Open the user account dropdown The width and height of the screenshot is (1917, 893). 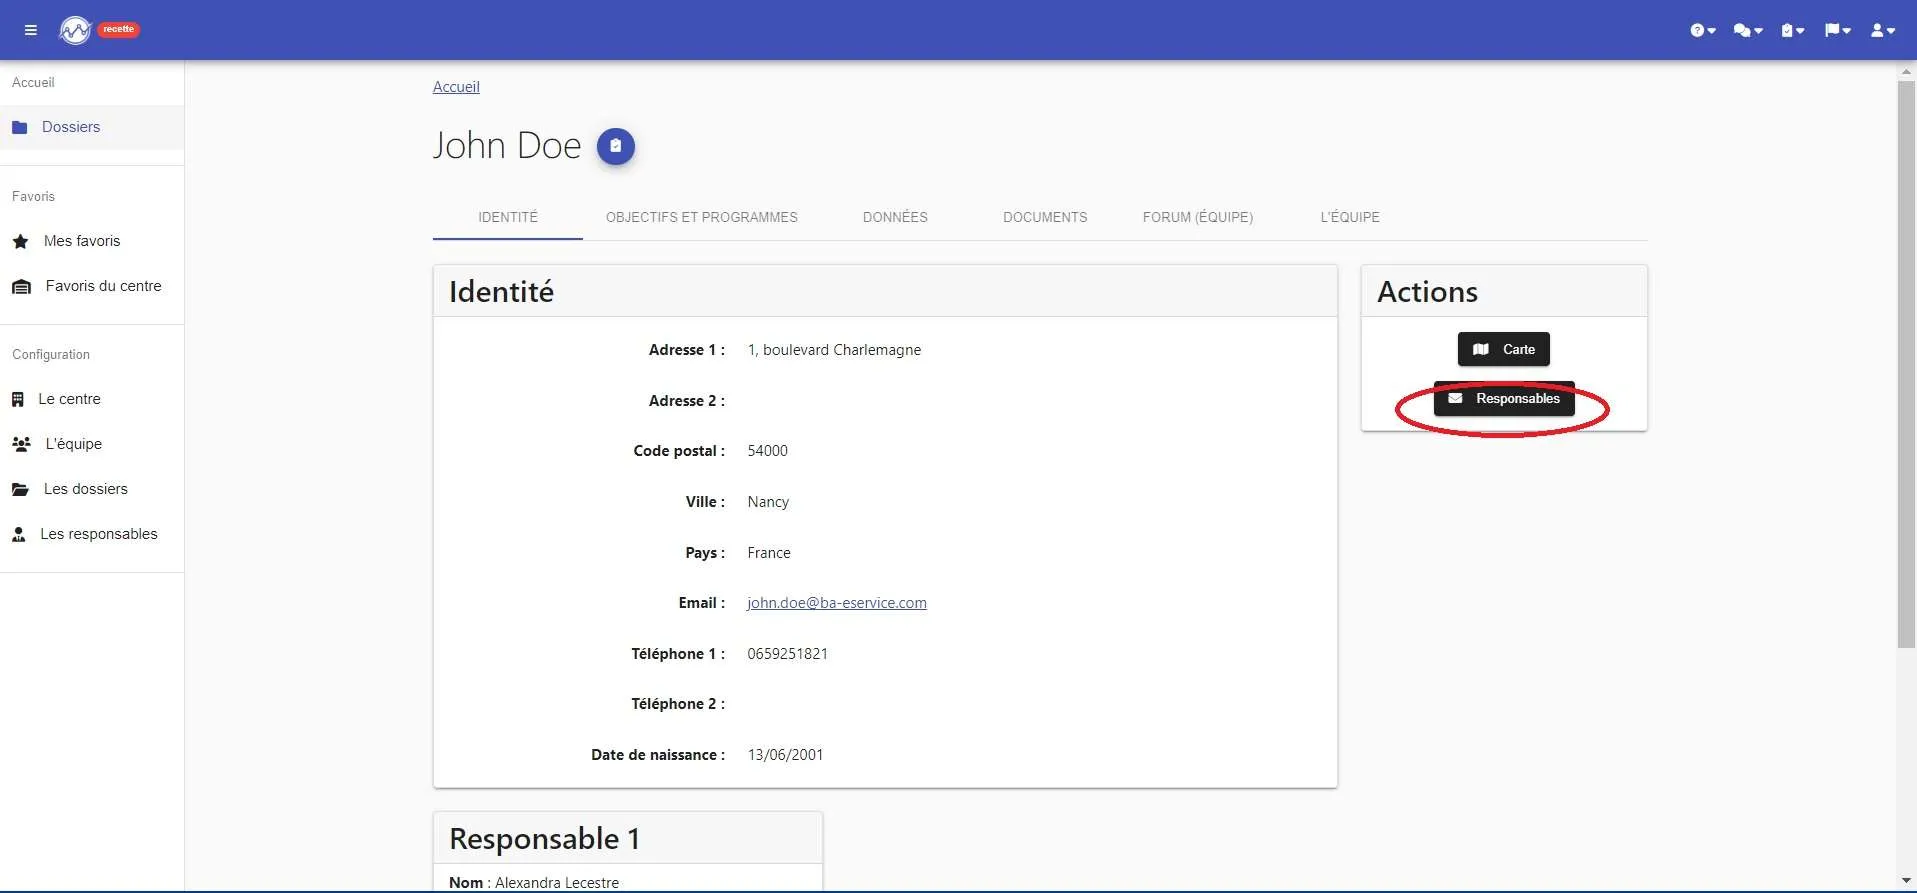[1883, 31]
